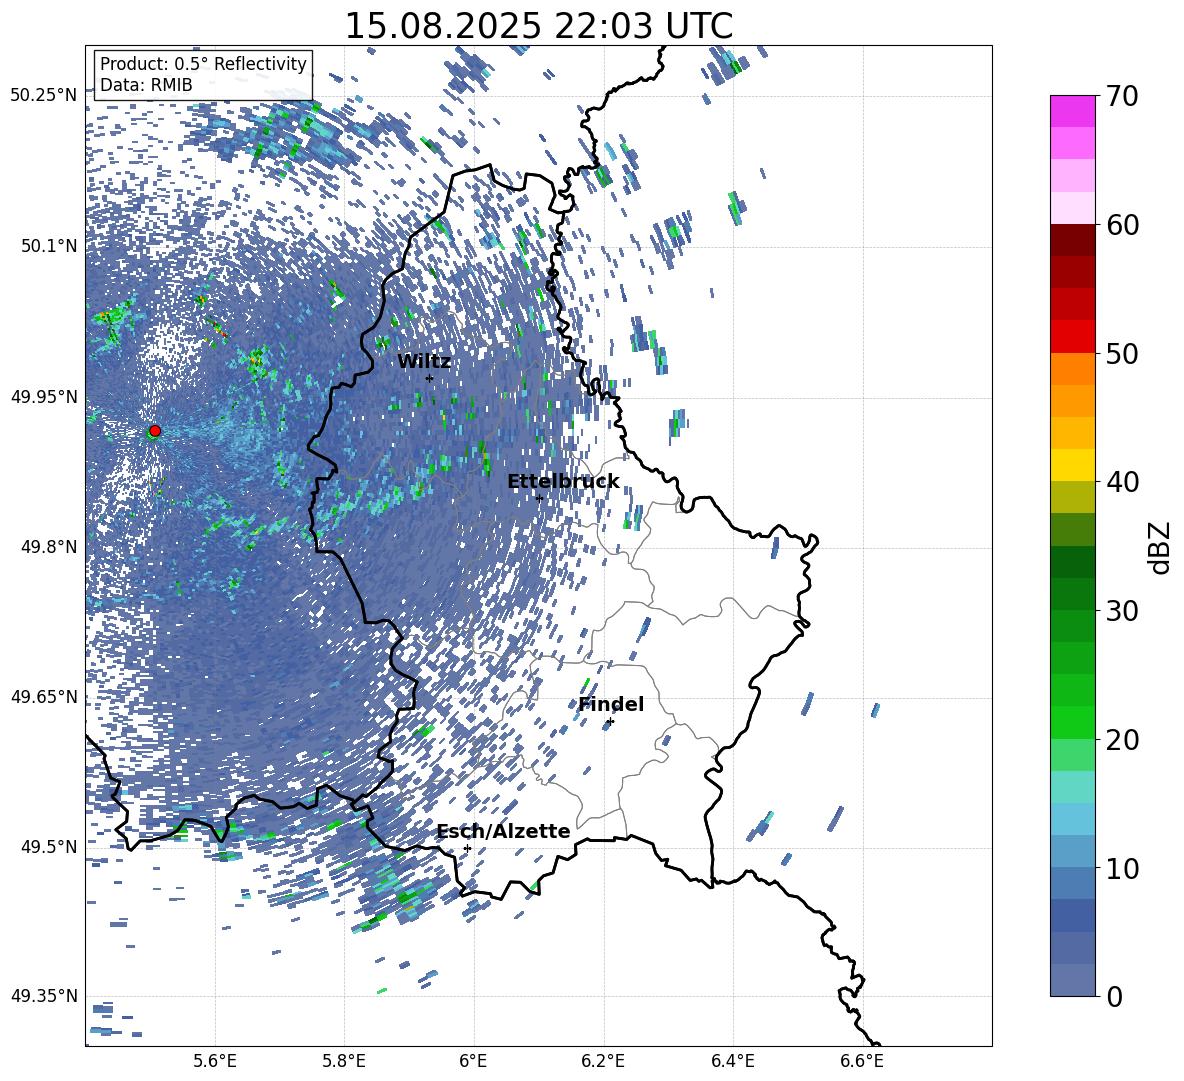1184x1081 pixels.
Task: Click the Findel cross marker
Action: coord(610,722)
